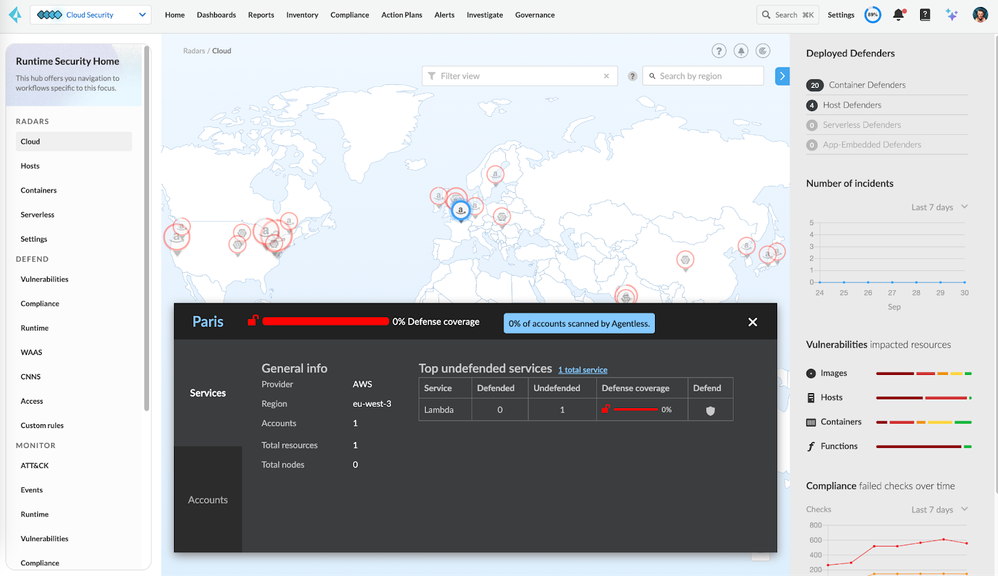Switch to the Accounts tab
The image size is (998, 576).
(x=208, y=500)
